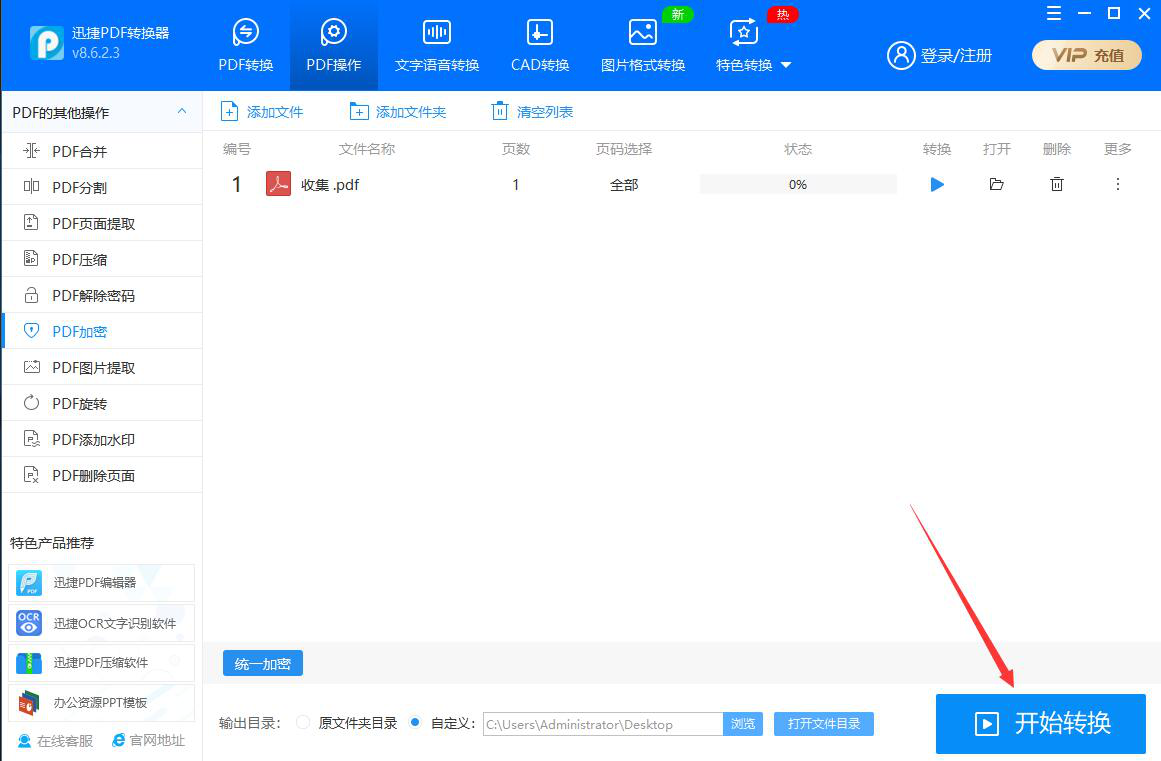Select PDF添加水印 in the sidebar
Image resolution: width=1161 pixels, height=761 pixels.
(102, 439)
